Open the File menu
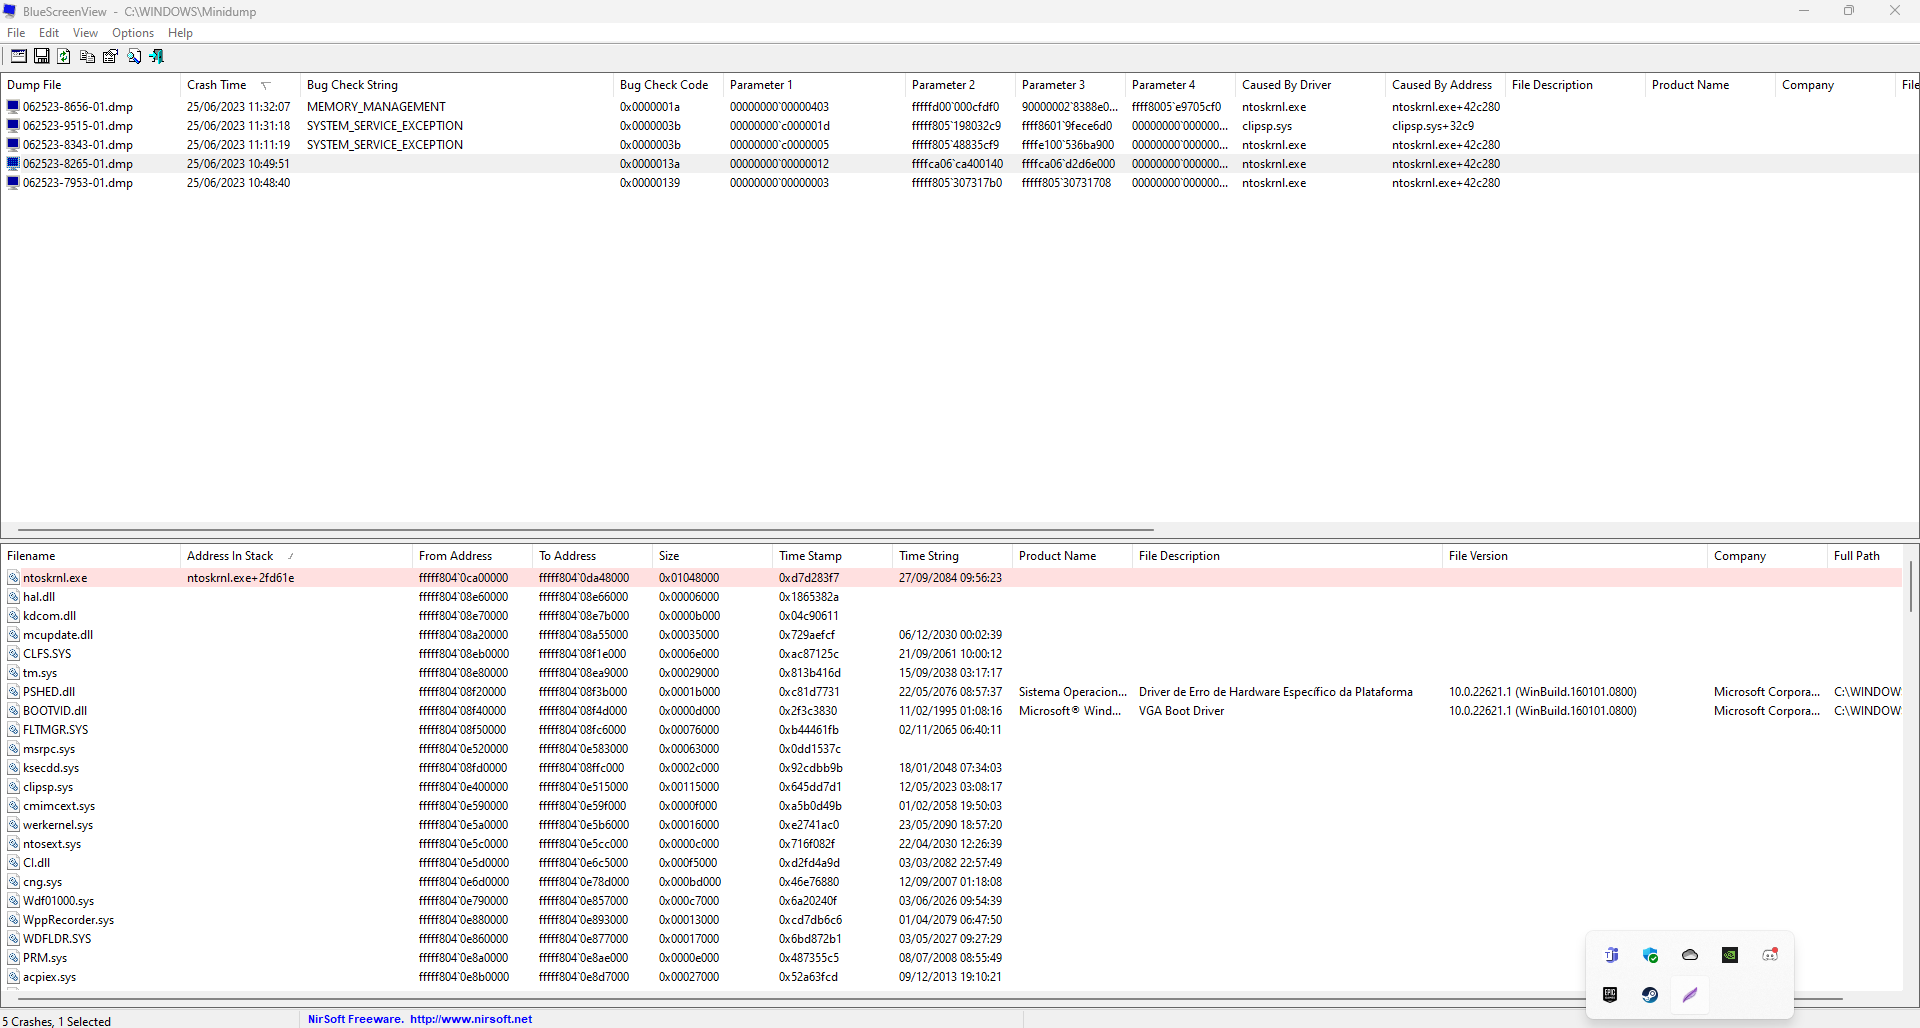1920x1028 pixels. (x=16, y=33)
